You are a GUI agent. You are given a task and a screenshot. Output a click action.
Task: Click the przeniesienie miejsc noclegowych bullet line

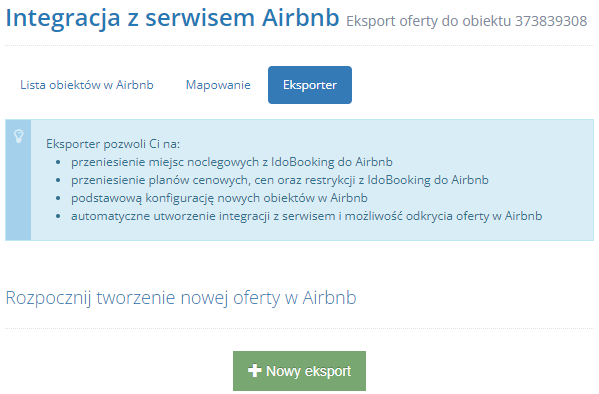(232, 162)
